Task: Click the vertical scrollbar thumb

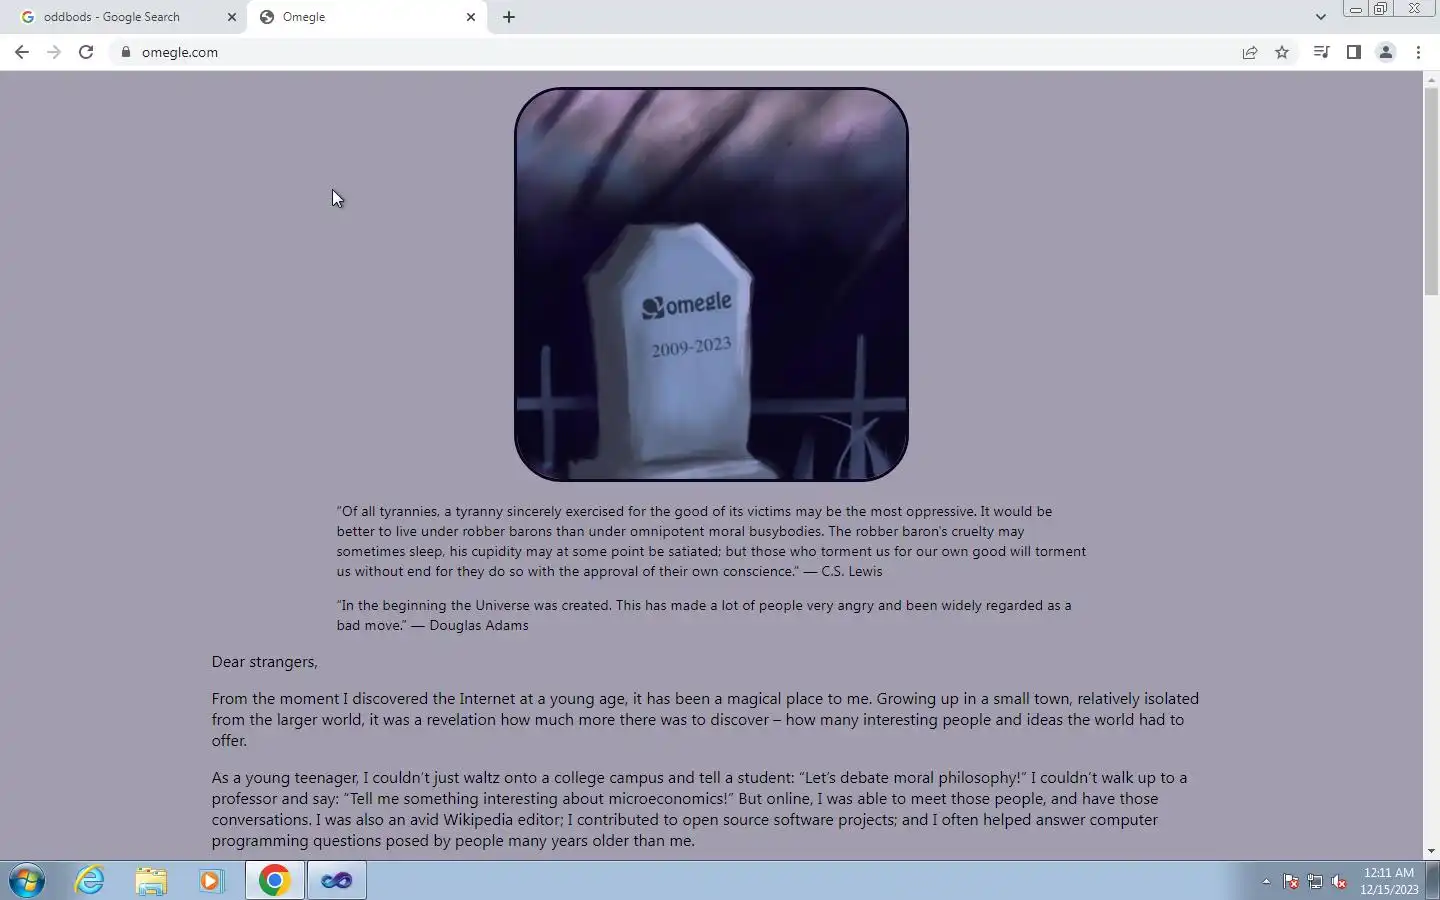Action: pyautogui.click(x=1431, y=190)
